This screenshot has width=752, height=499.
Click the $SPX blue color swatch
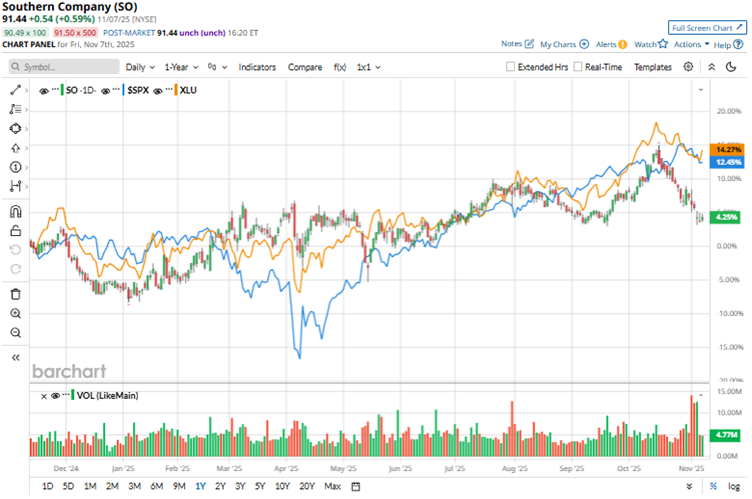[x=123, y=90]
